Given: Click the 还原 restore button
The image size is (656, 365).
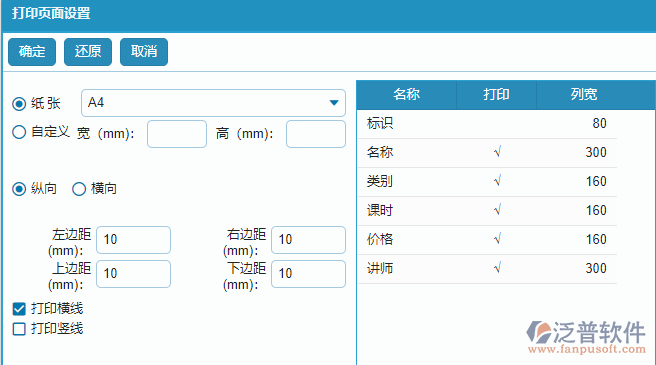Looking at the screenshot, I should 88,52.
